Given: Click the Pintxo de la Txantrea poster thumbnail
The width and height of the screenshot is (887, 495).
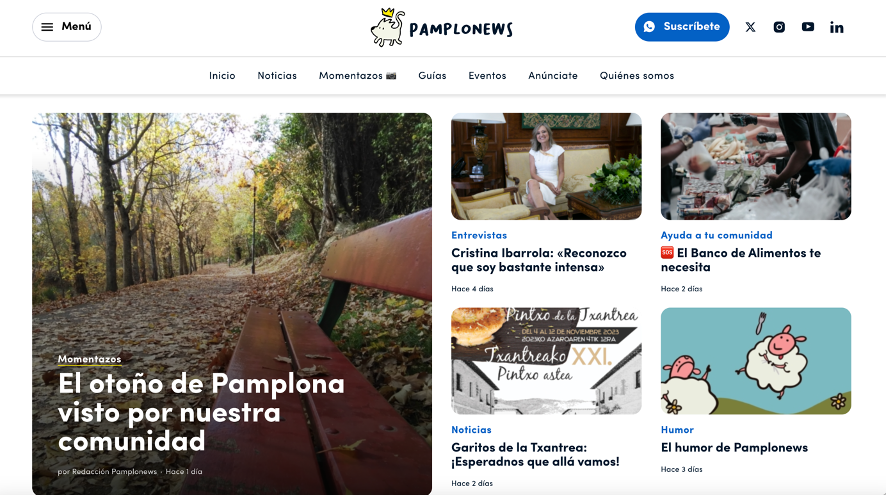Looking at the screenshot, I should click(x=546, y=361).
